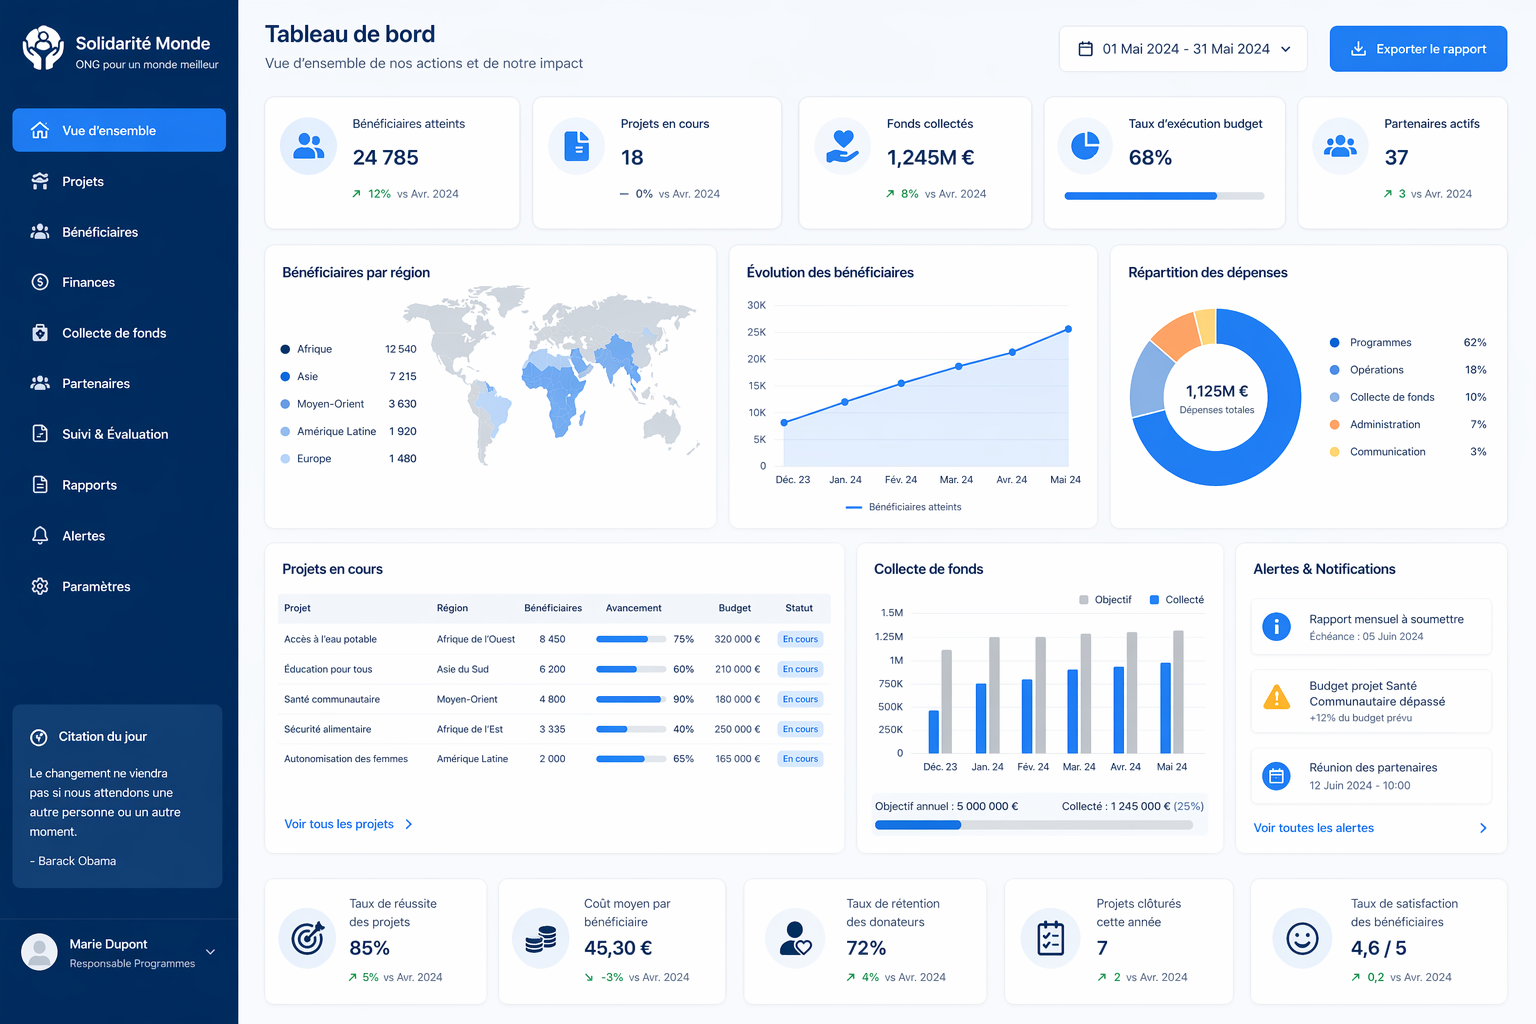Toggle the Bénéficiaires atteints chart legend

[904, 507]
